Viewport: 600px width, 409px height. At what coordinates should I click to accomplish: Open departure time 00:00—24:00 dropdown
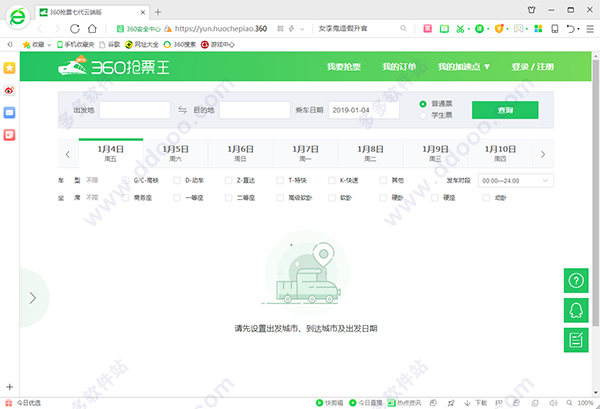coord(515,181)
